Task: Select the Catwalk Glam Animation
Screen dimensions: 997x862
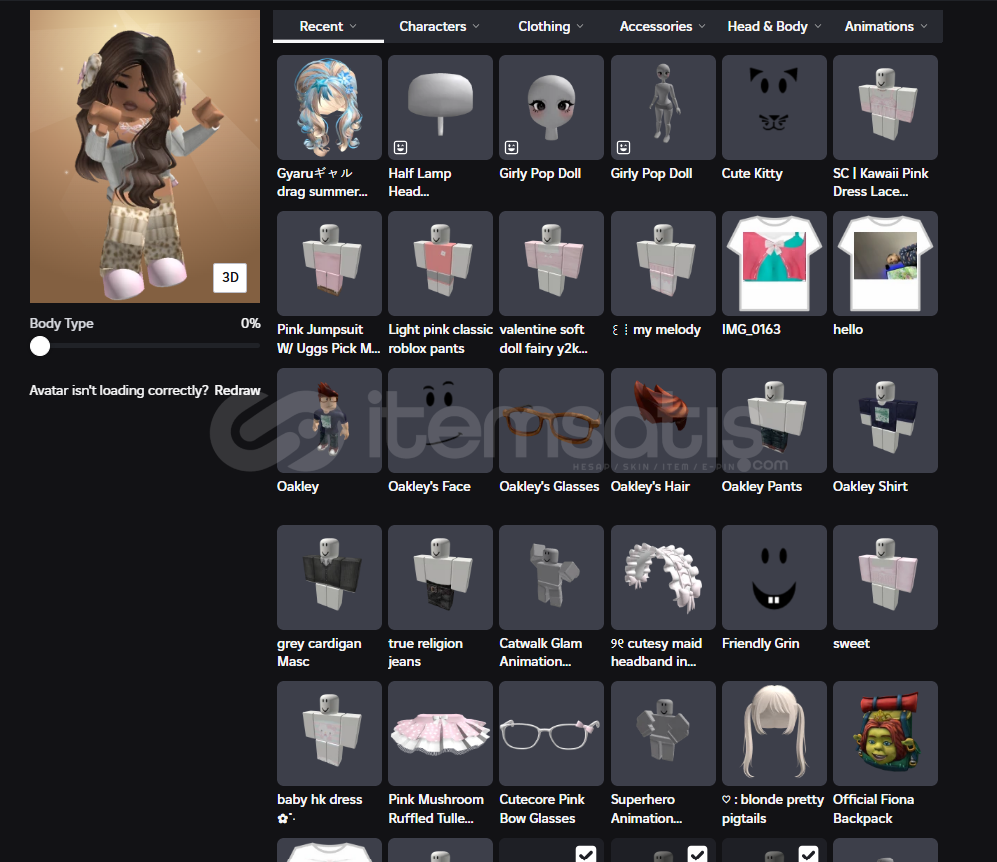Action: tap(551, 577)
